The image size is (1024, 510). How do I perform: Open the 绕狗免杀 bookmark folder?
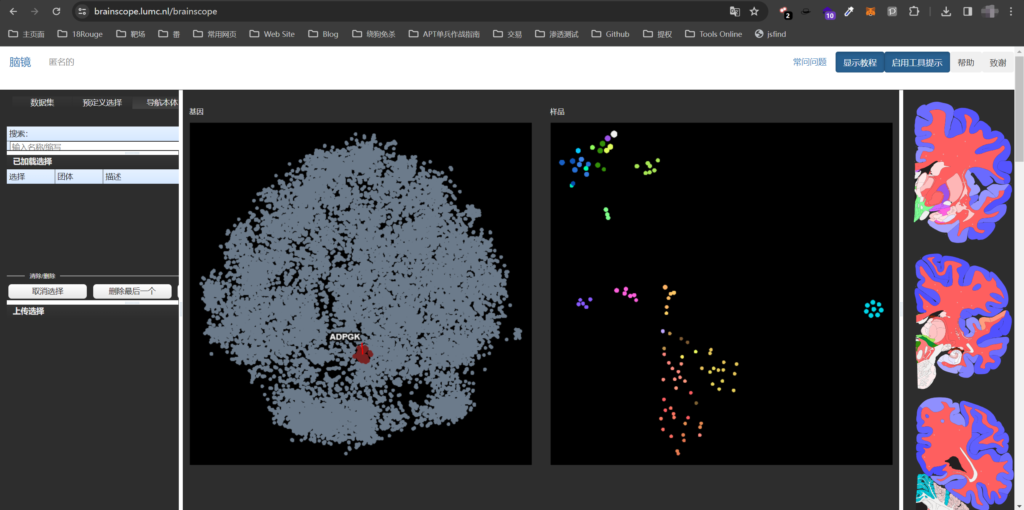pos(373,34)
